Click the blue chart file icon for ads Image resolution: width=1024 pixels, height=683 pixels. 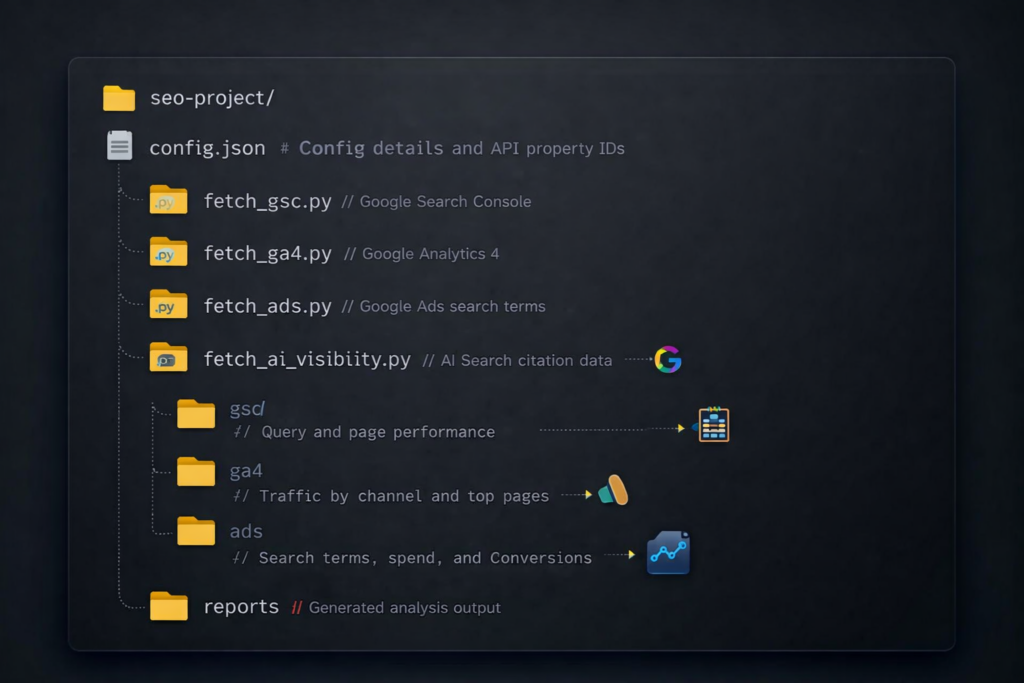(x=667, y=552)
